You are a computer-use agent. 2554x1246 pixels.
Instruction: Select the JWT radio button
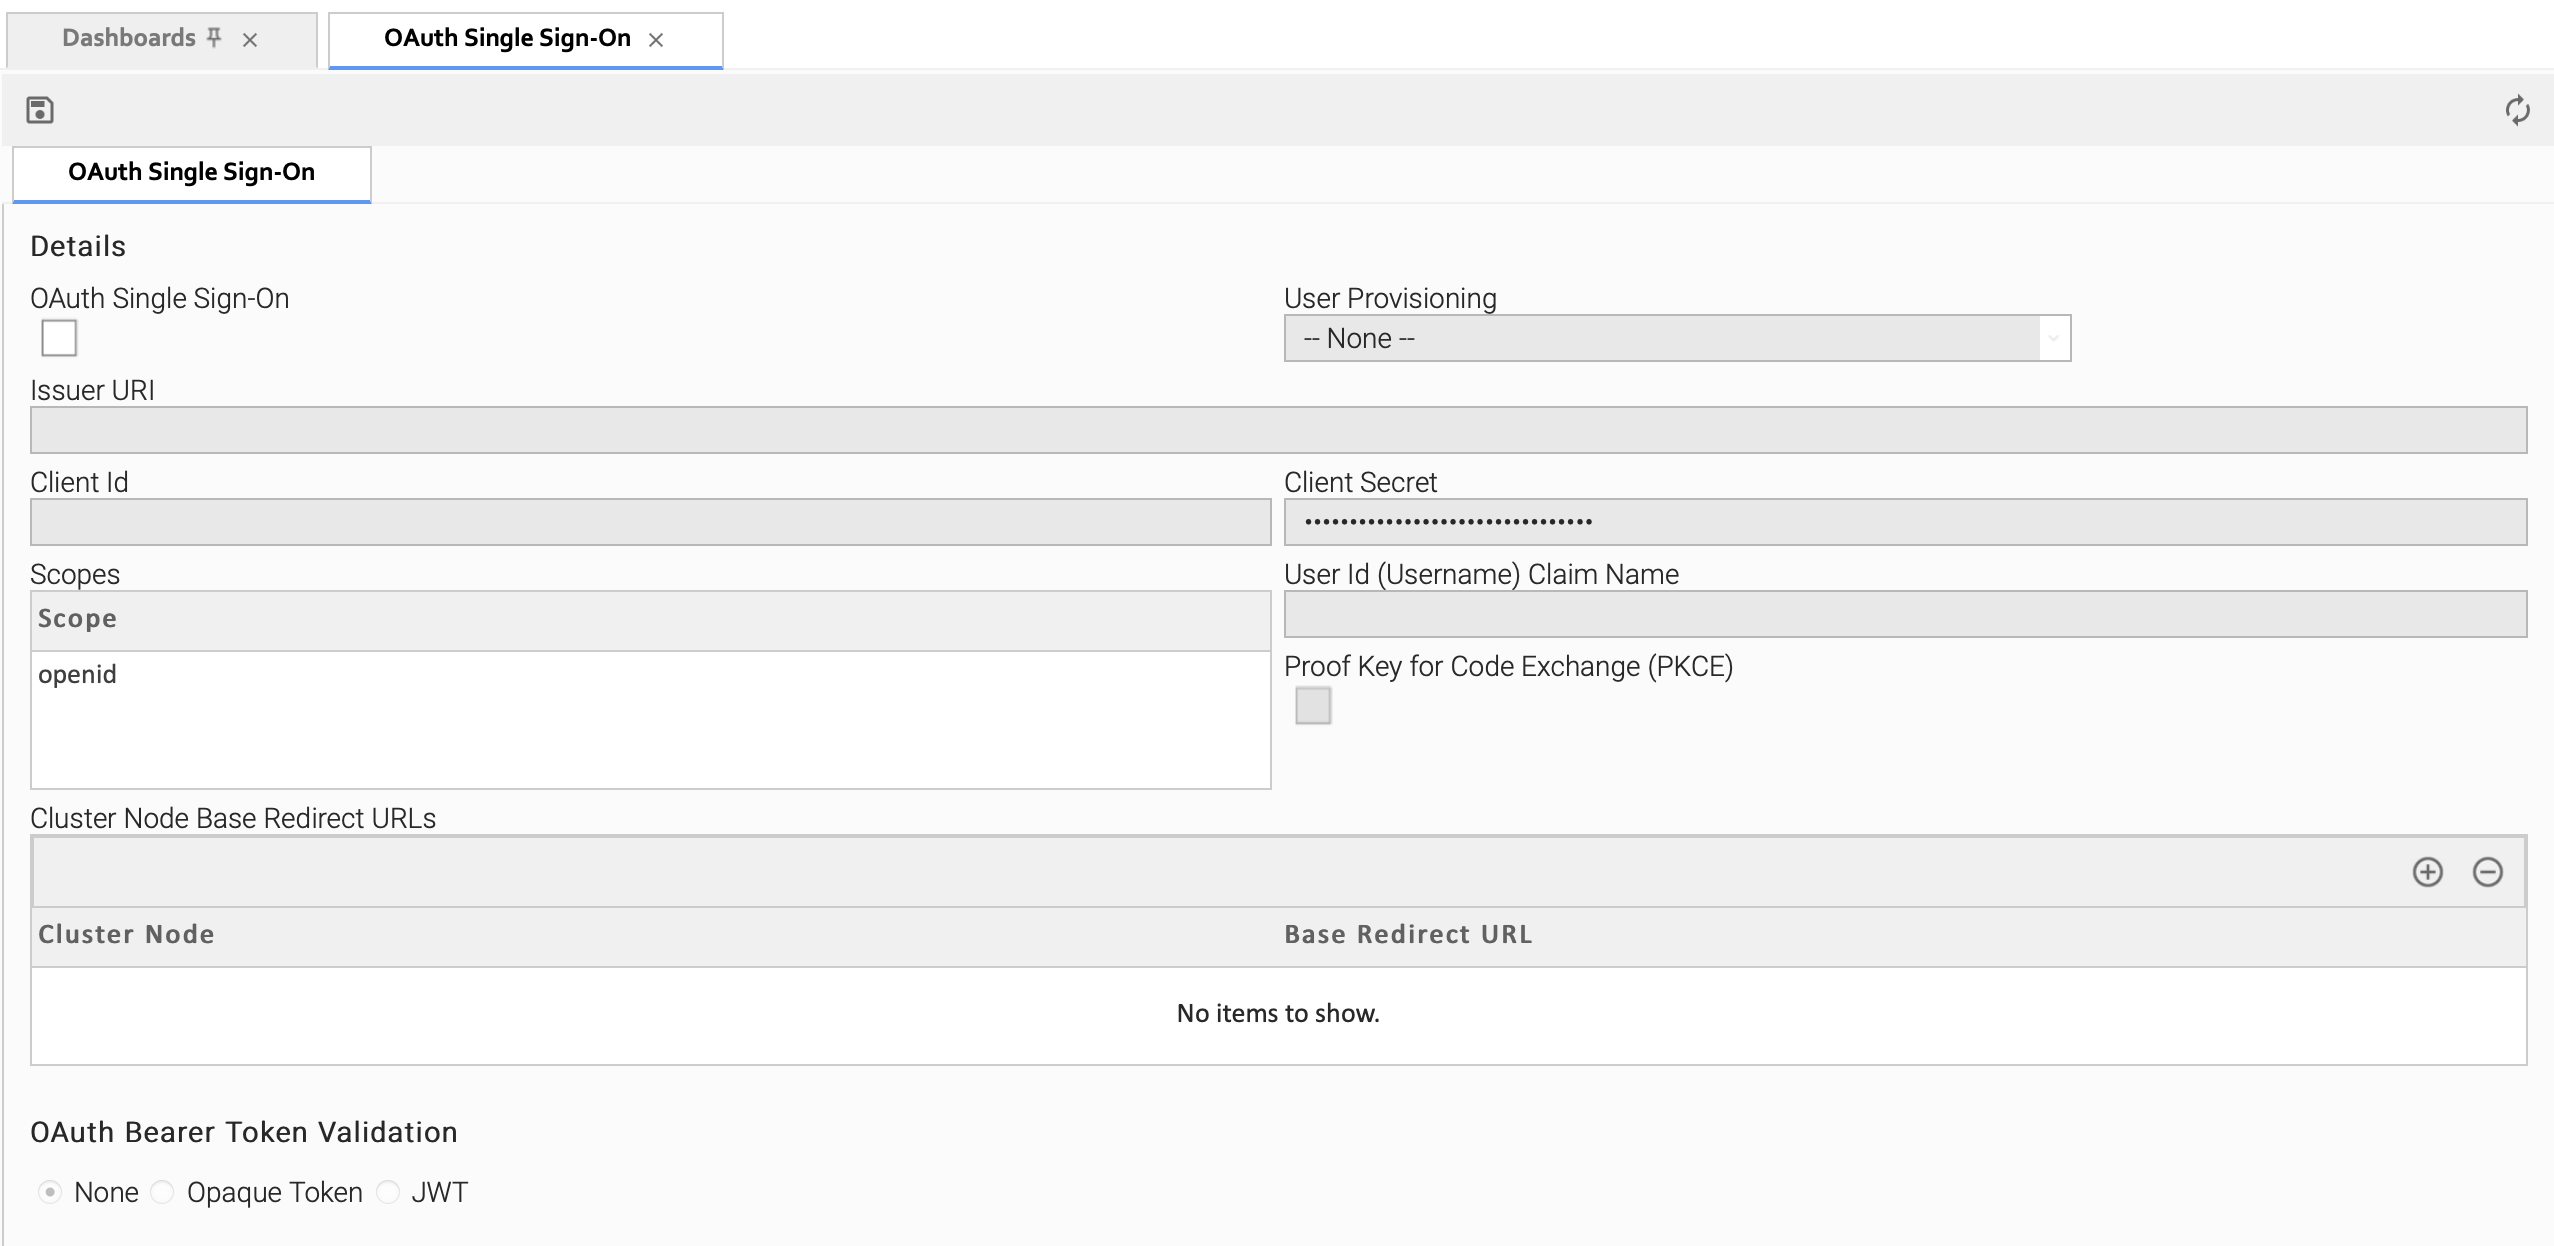click(x=388, y=1192)
